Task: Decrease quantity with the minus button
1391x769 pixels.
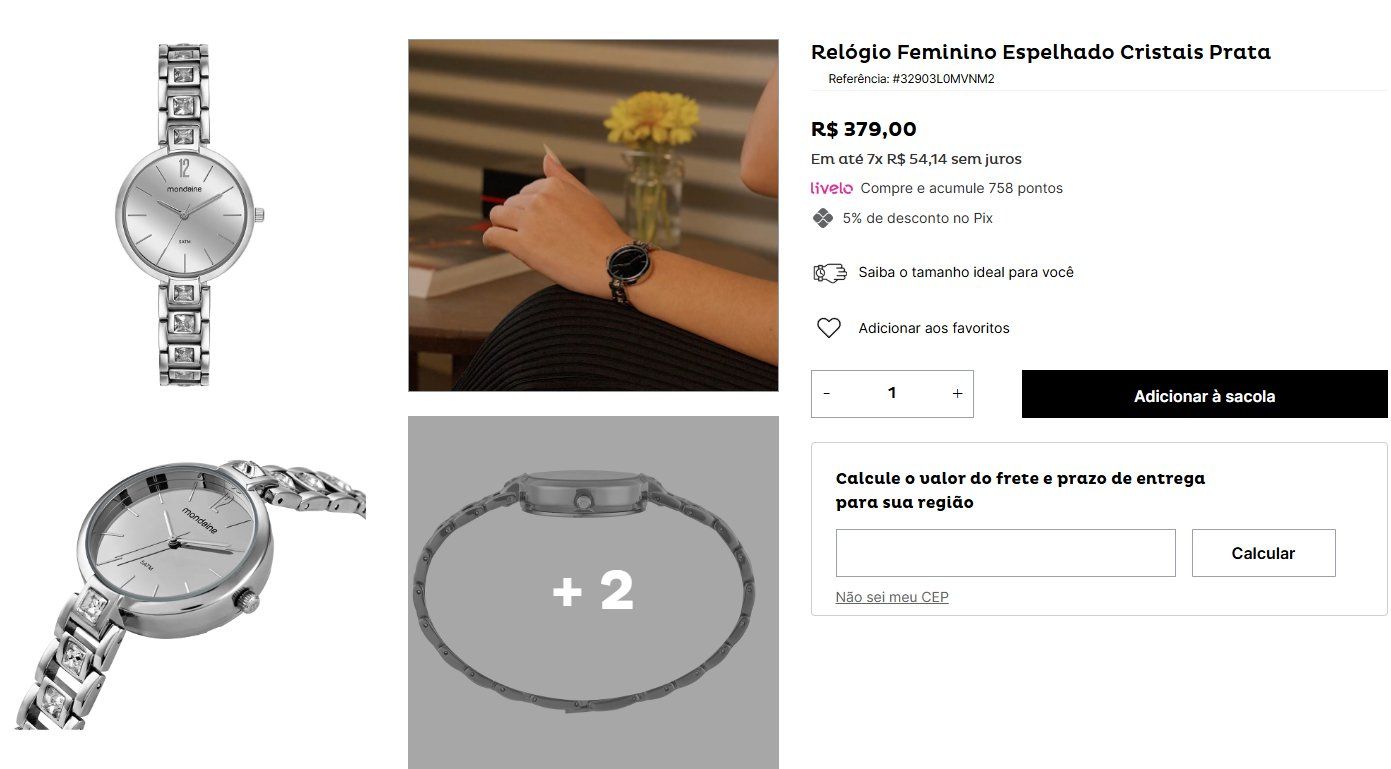Action: tap(826, 394)
